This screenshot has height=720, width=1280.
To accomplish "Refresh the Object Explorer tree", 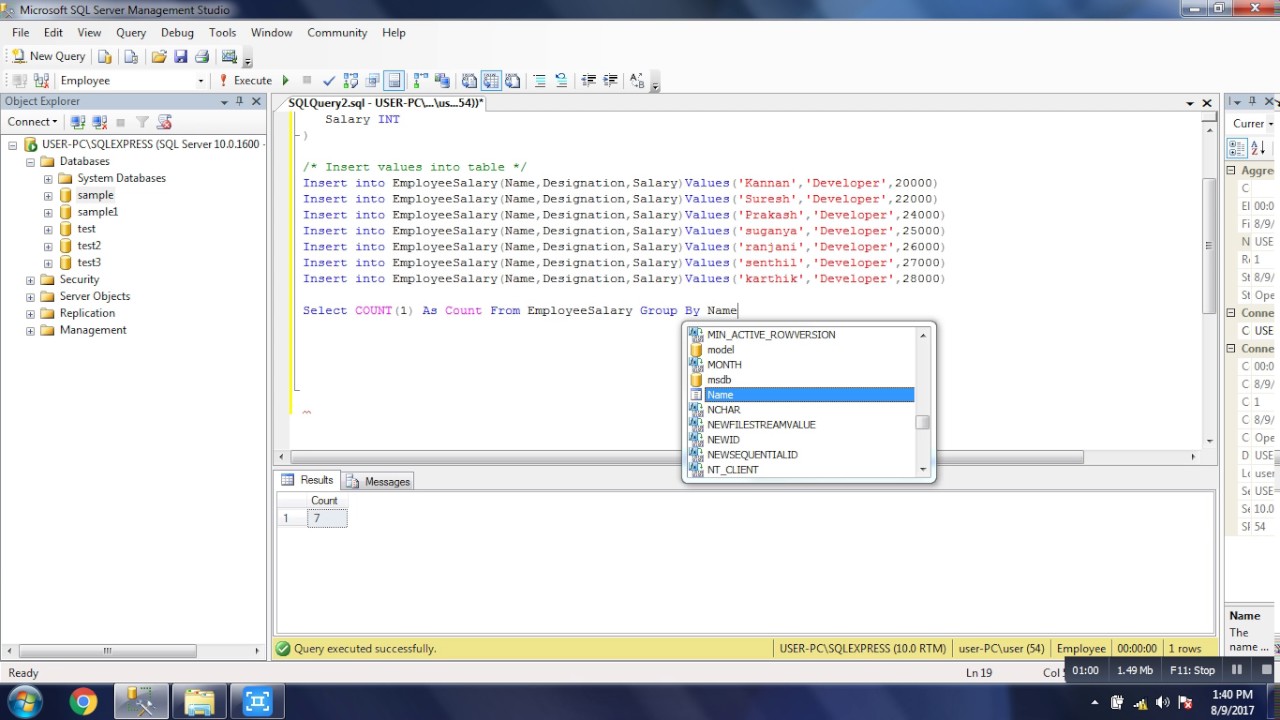I will click(164, 122).
